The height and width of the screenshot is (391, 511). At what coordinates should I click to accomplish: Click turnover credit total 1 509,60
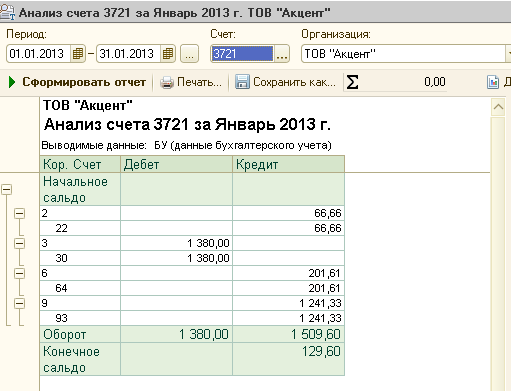point(288,334)
